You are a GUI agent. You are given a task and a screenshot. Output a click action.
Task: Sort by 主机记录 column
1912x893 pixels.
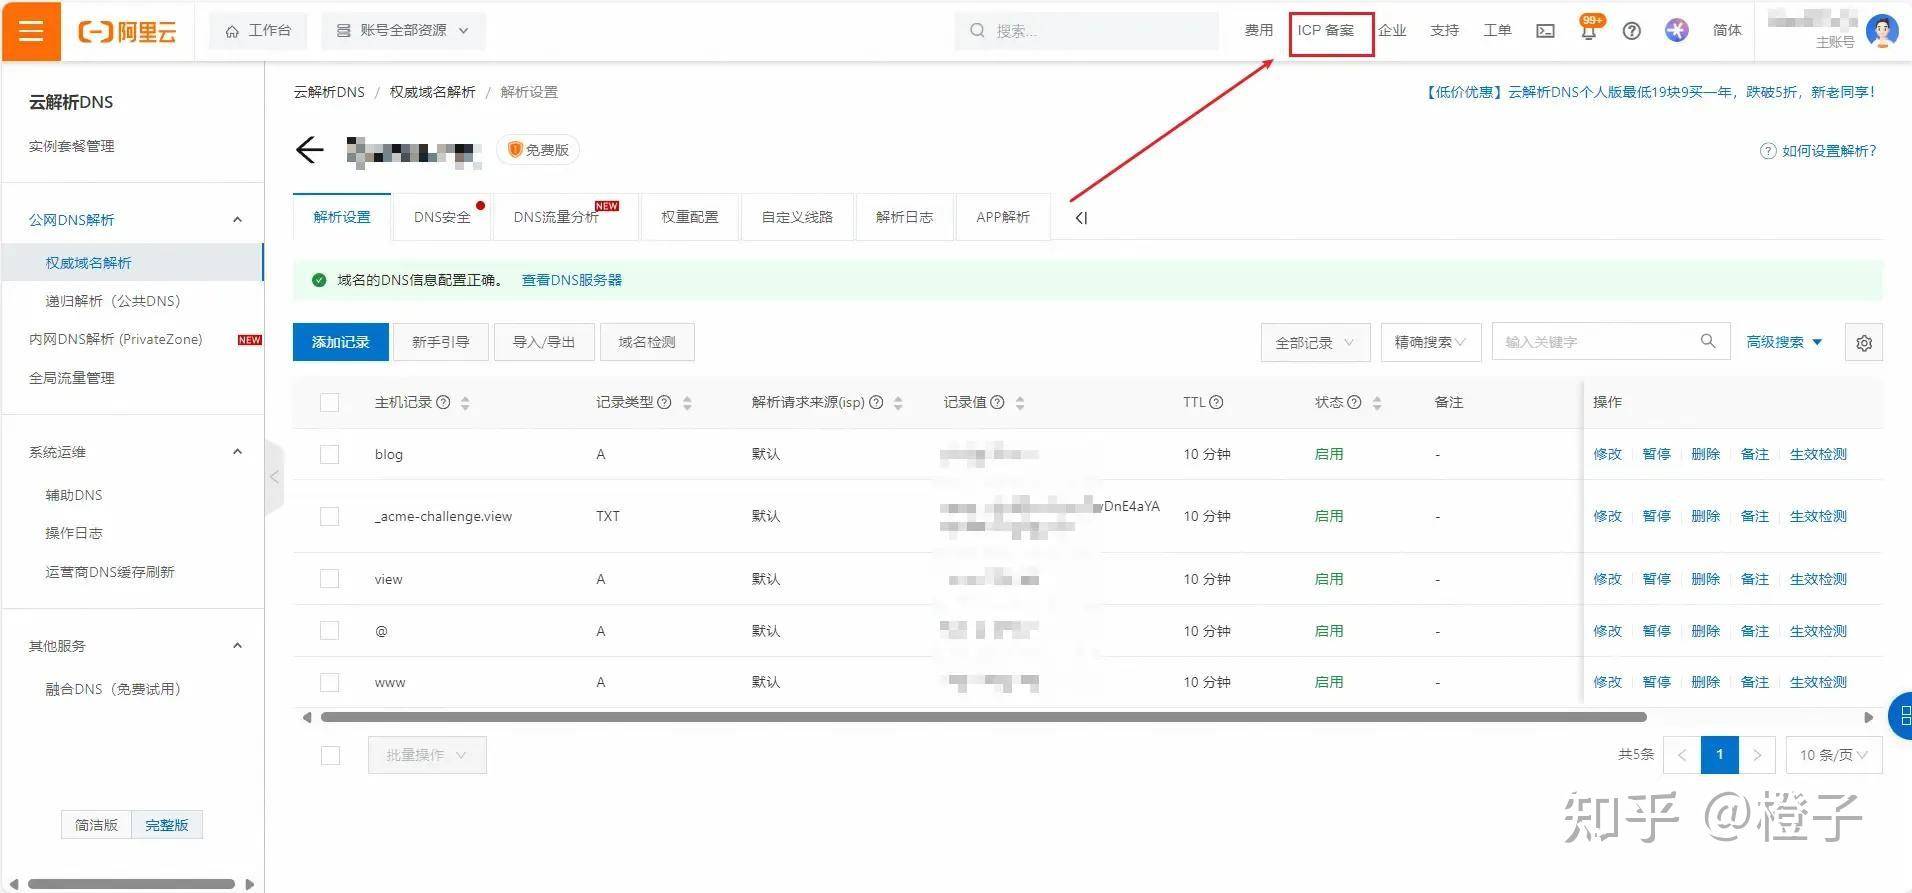pos(465,403)
